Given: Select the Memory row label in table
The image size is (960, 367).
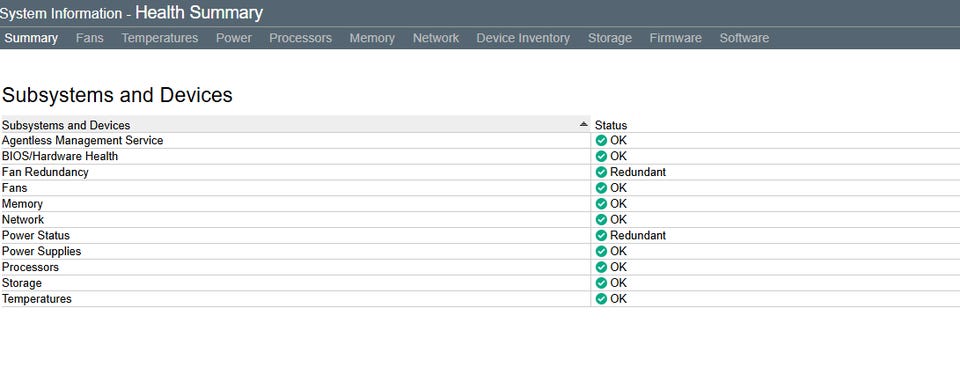Looking at the screenshot, I should pyautogui.click(x=23, y=203).
